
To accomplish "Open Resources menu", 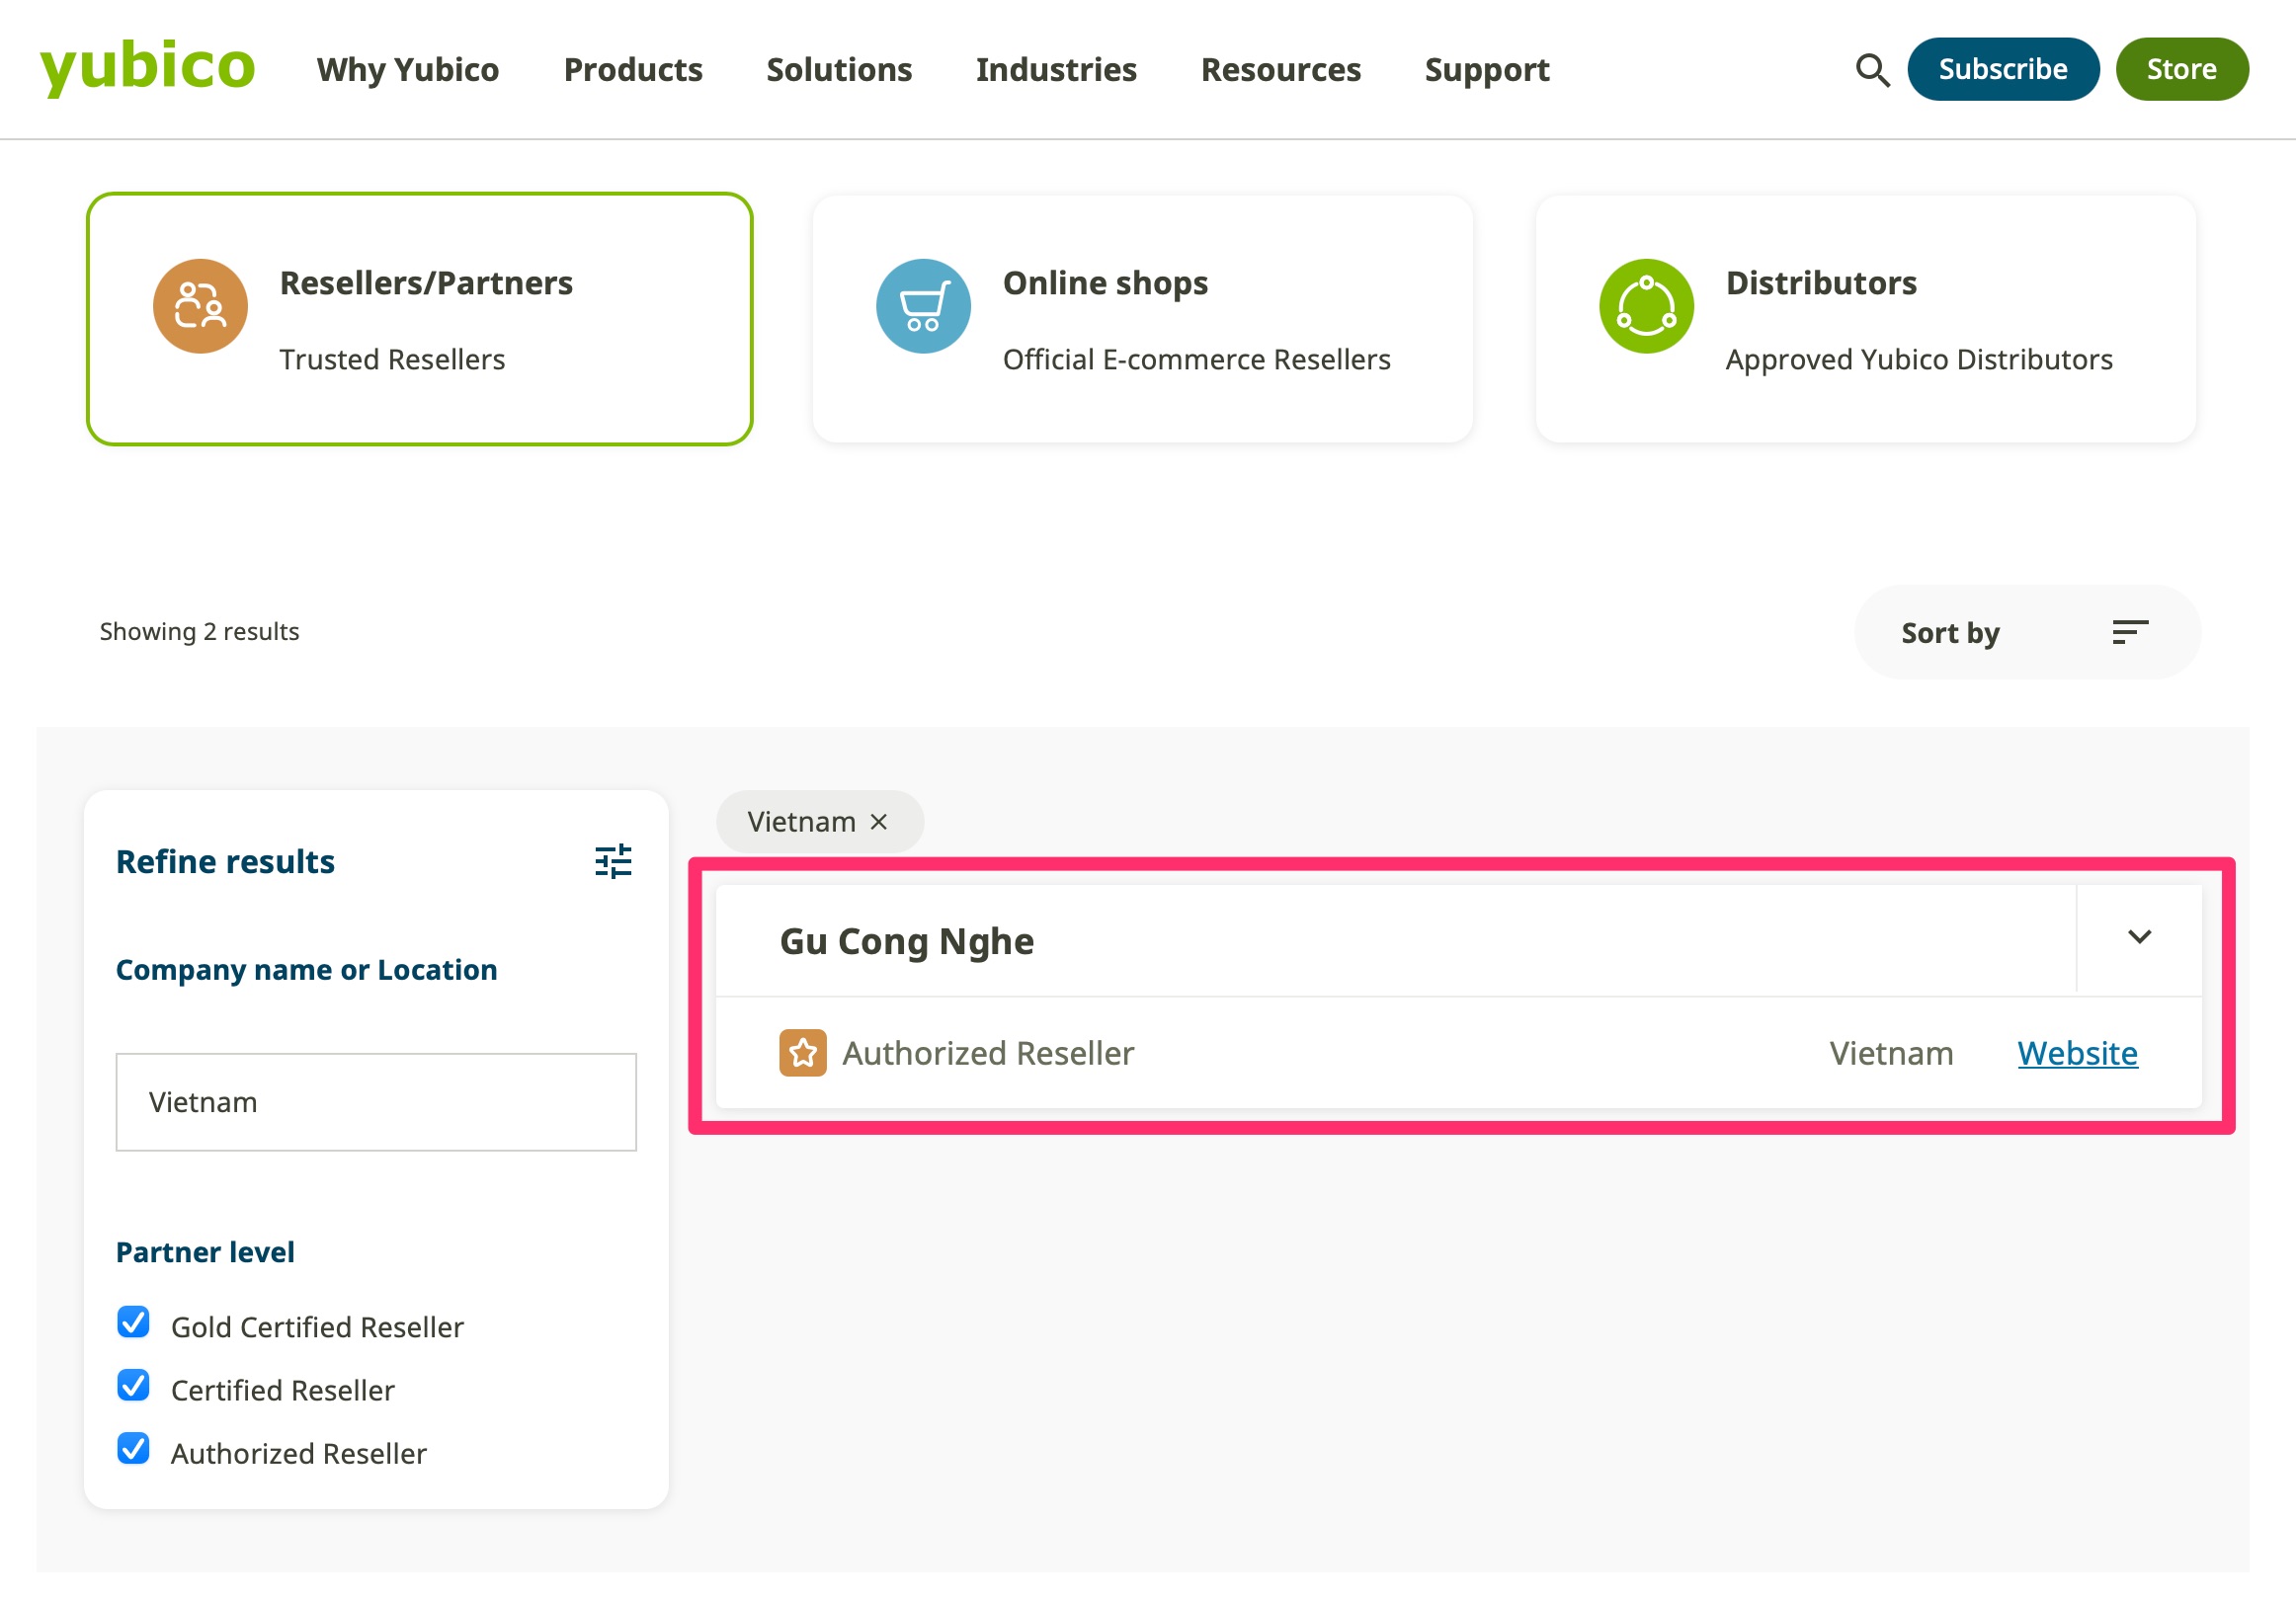I will coord(1281,70).
